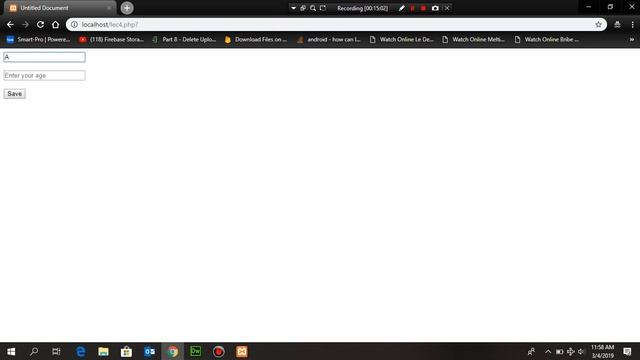640x360 pixels.
Task: Click the incognito icon beside the address bar
Action: point(617,24)
